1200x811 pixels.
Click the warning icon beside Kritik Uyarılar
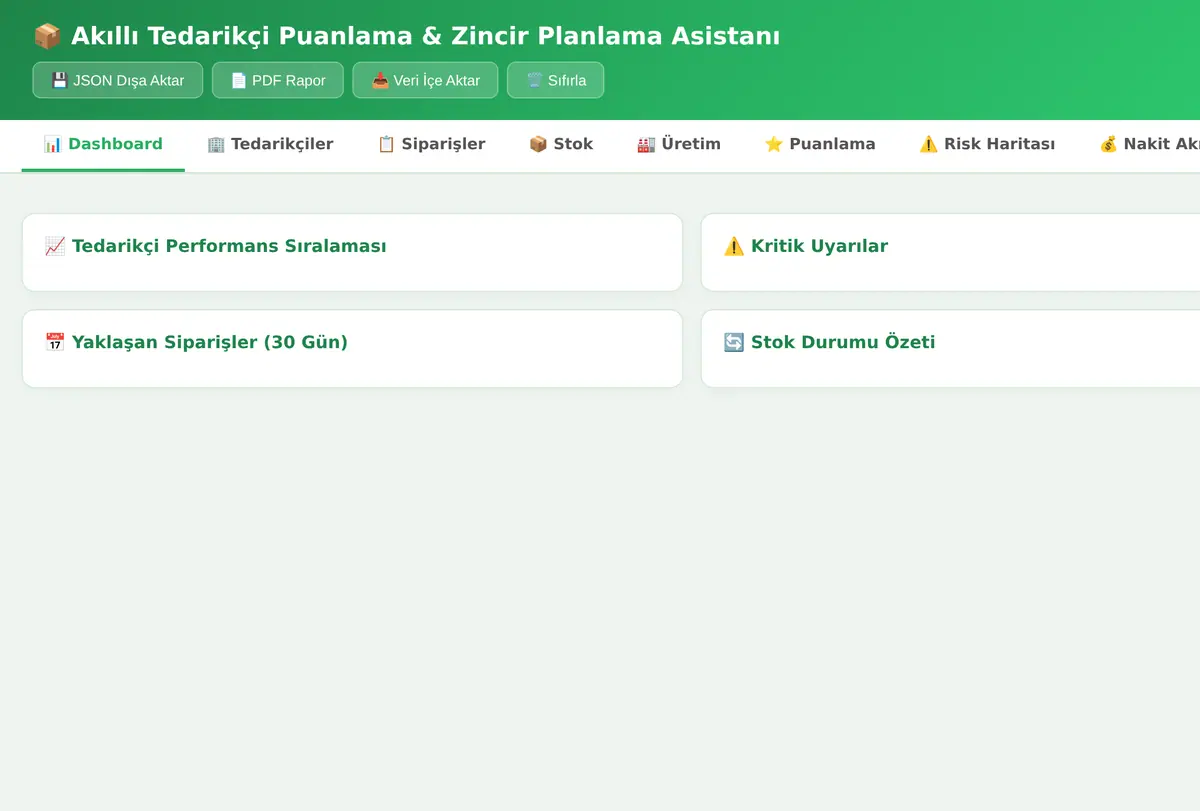[x=734, y=246]
